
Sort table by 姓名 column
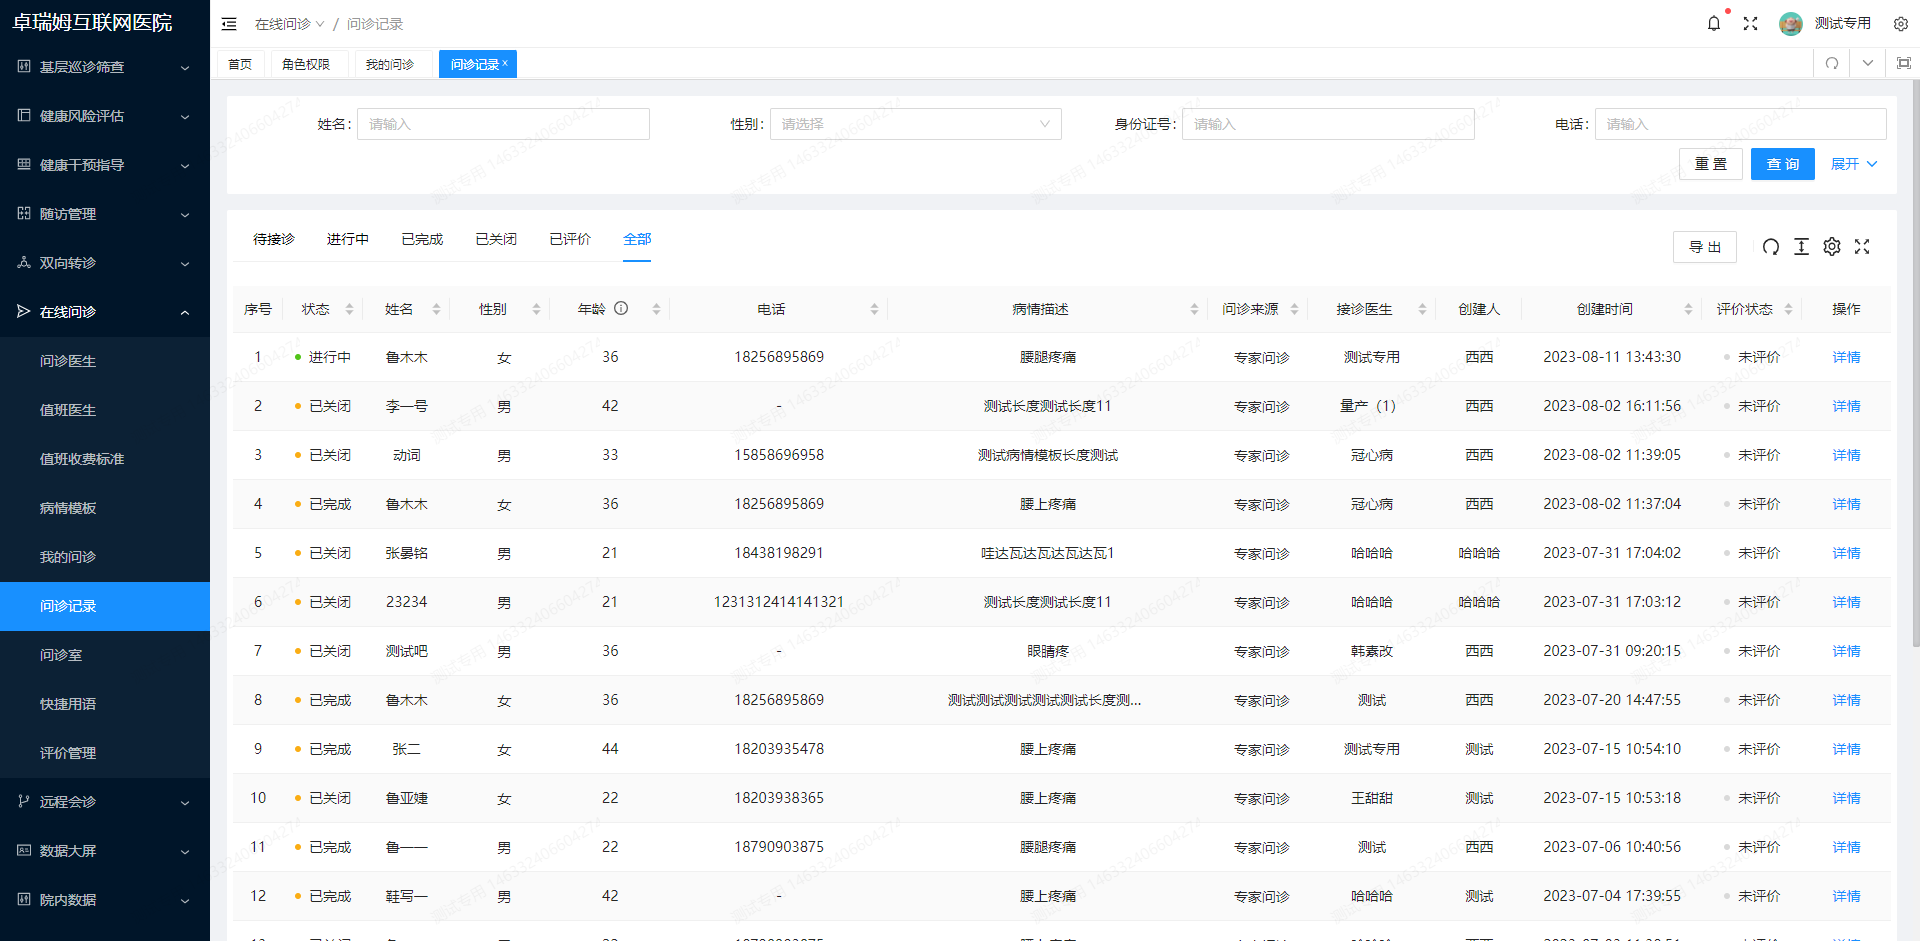click(436, 309)
